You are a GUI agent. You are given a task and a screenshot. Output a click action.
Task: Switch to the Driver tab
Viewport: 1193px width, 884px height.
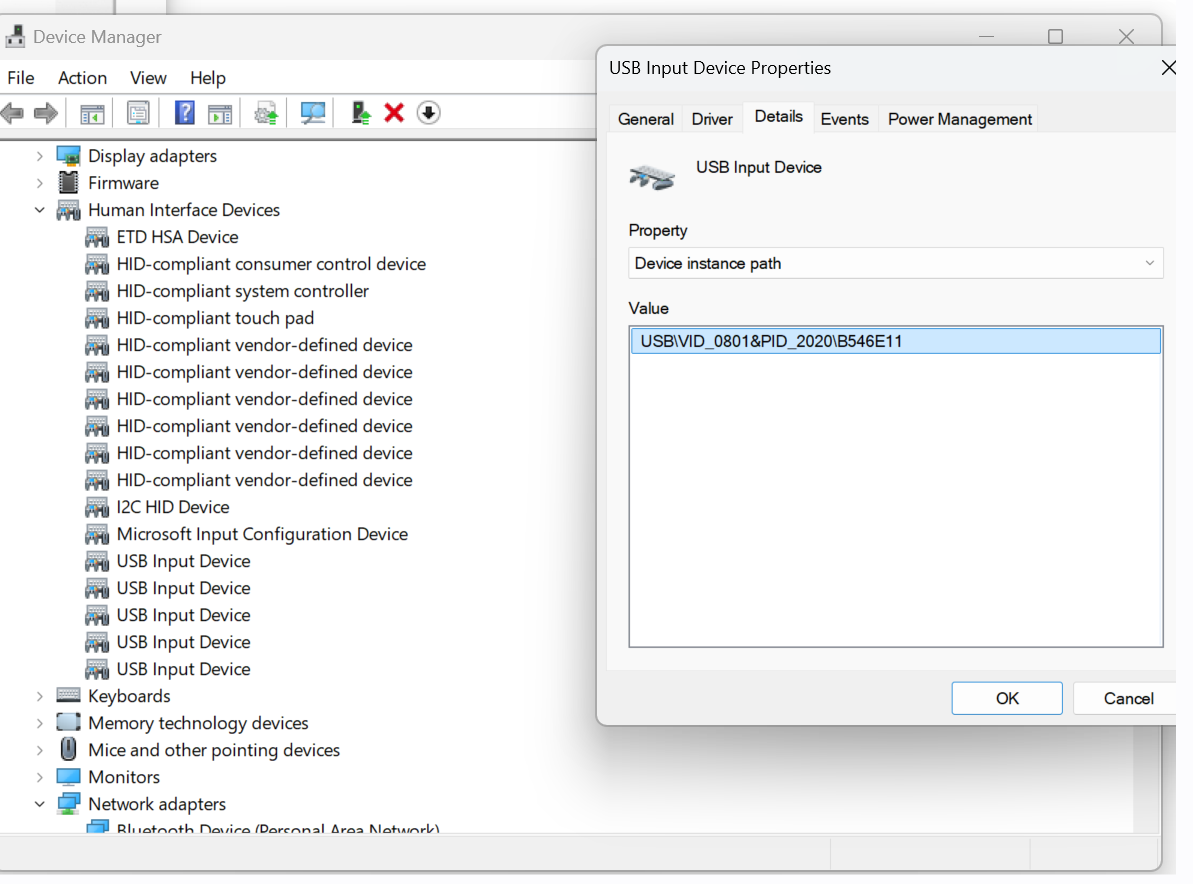pos(712,119)
